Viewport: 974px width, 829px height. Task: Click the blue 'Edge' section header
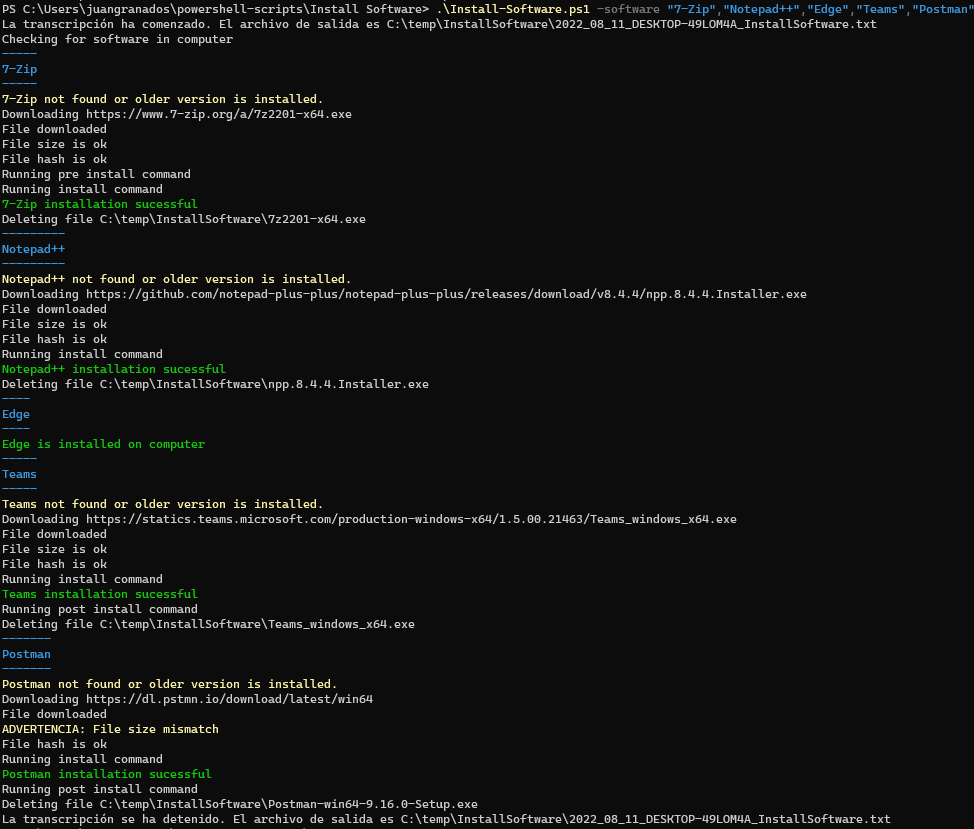(16, 414)
